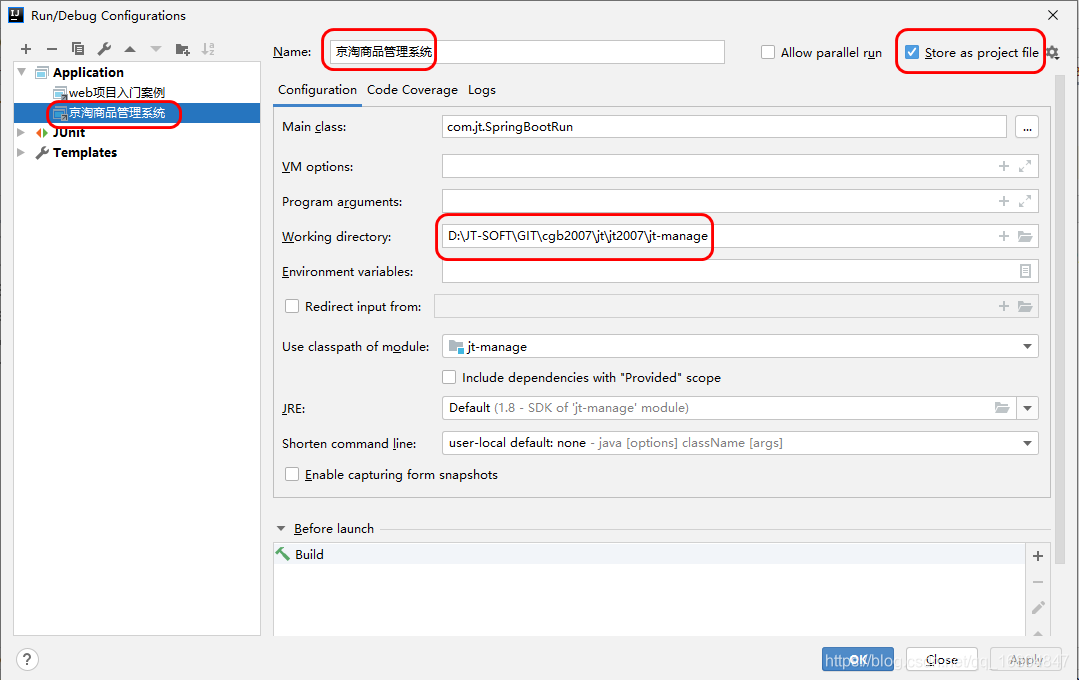Click the Apply button

[1025, 659]
